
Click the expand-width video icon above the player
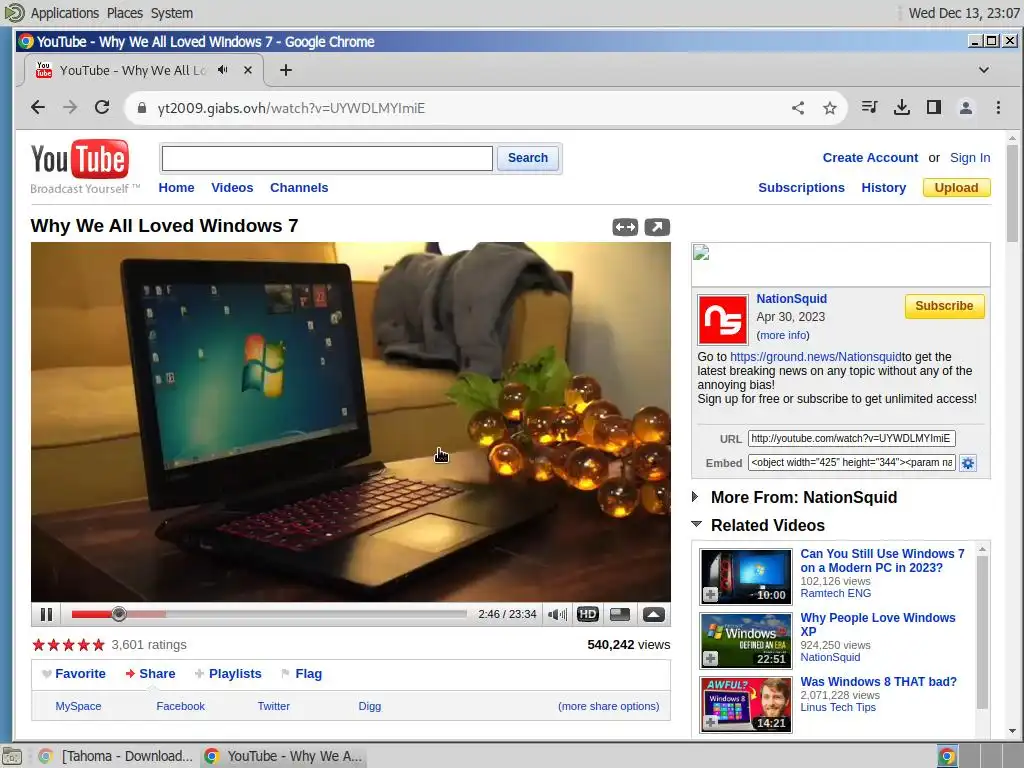pyautogui.click(x=625, y=227)
